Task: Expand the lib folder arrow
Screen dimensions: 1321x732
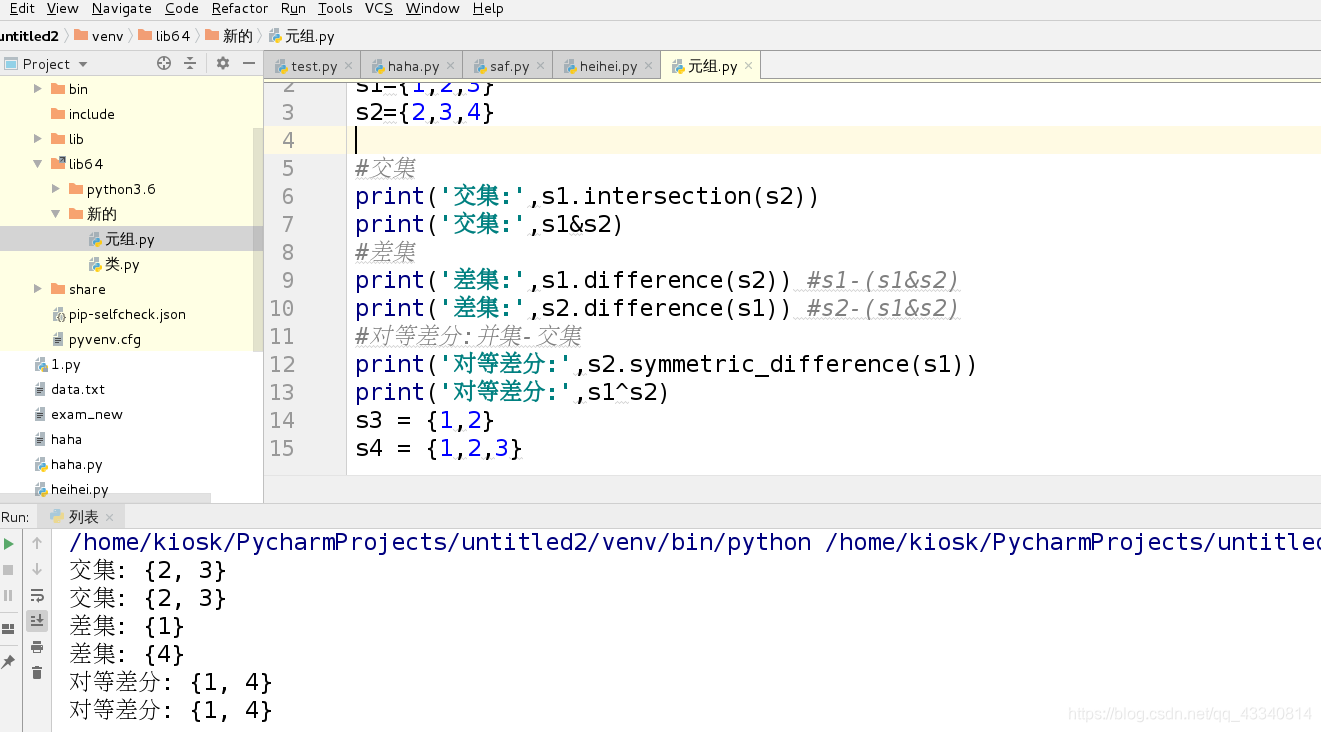Action: (x=38, y=139)
